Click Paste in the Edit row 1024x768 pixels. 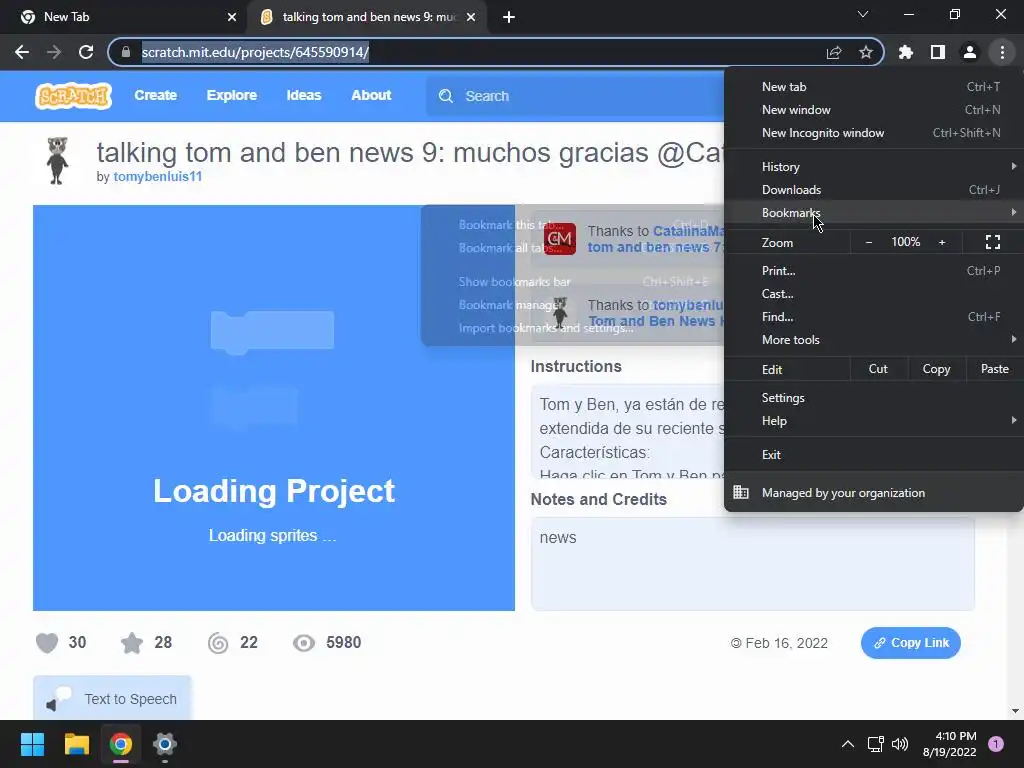995,369
